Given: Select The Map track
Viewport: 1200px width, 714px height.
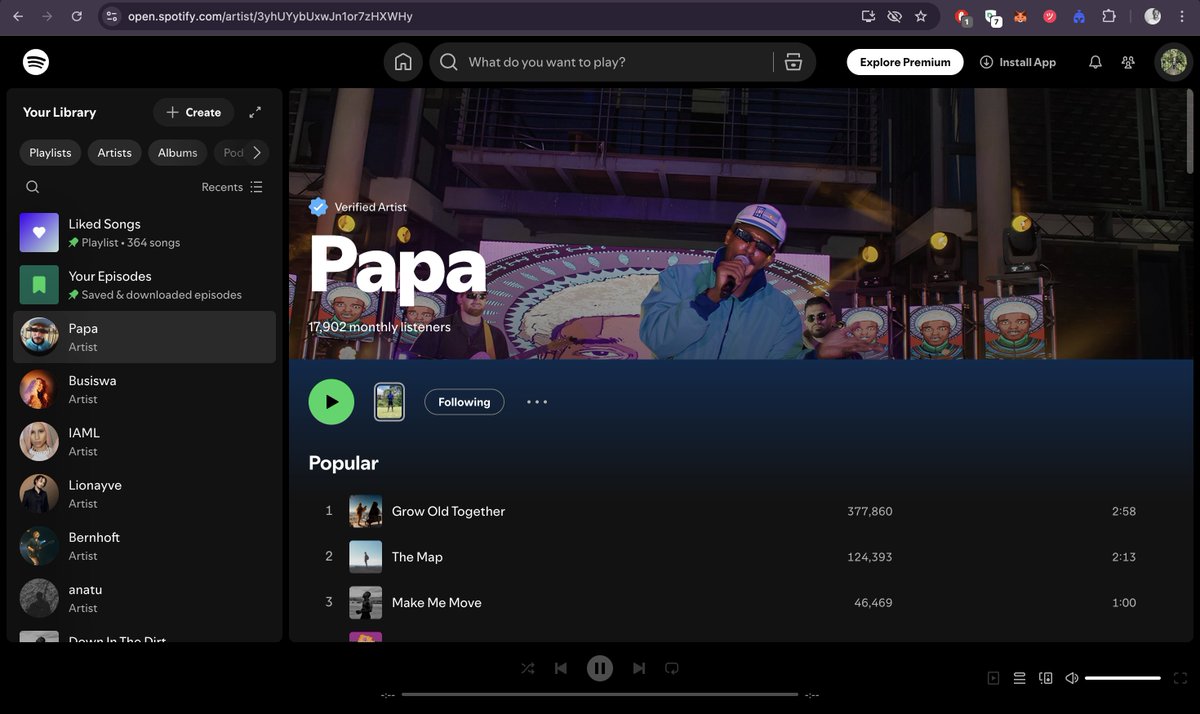Looking at the screenshot, I should (x=740, y=557).
